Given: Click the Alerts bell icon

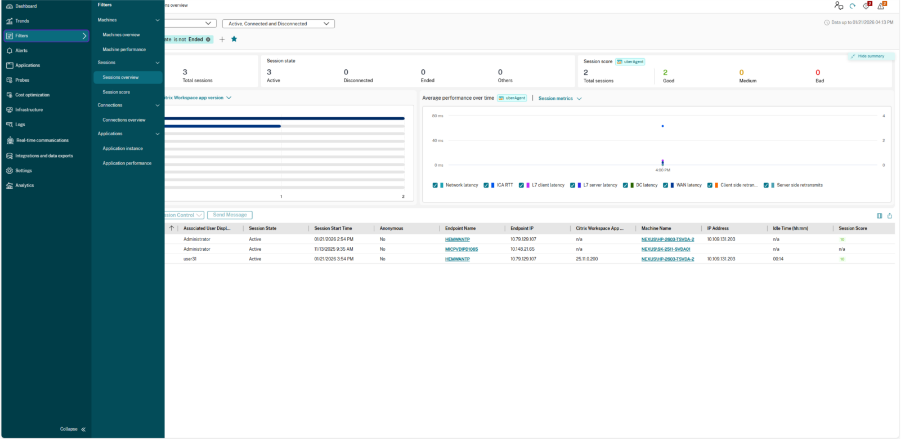Looking at the screenshot, I should [9, 51].
